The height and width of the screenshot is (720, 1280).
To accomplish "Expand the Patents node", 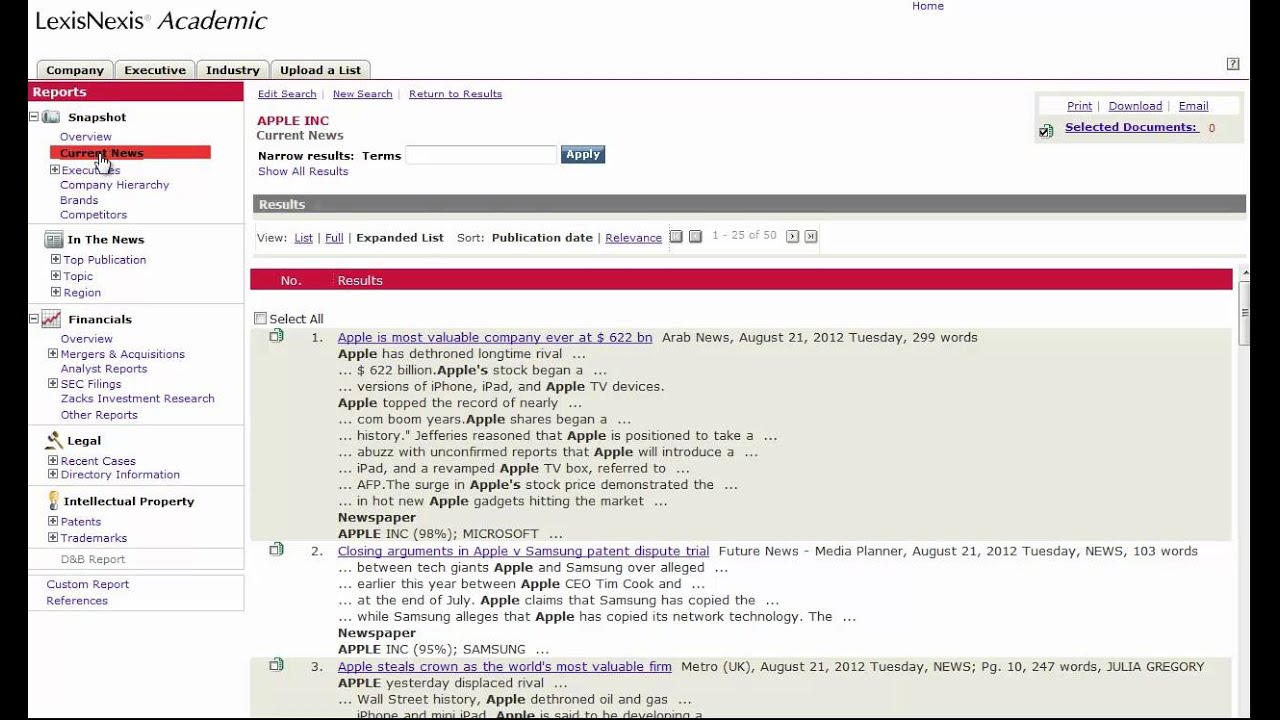I will click(x=53, y=521).
